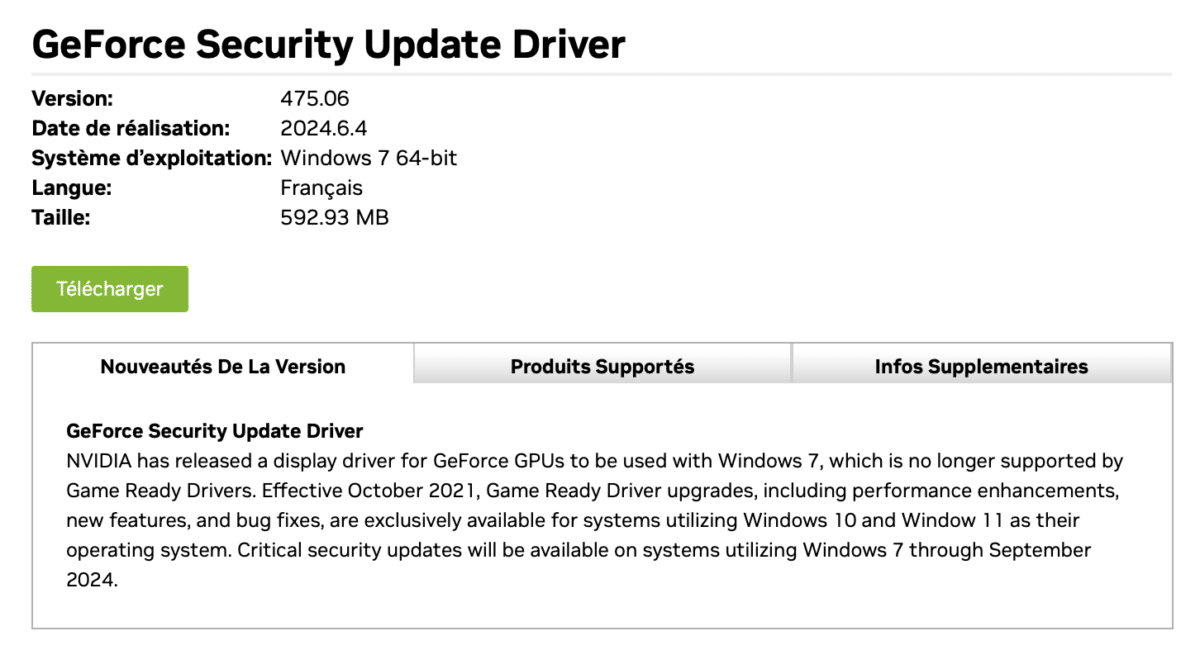Image resolution: width=1200 pixels, height=669 pixels.
Task: Switch to the Produits Supportés tab
Action: point(602,366)
